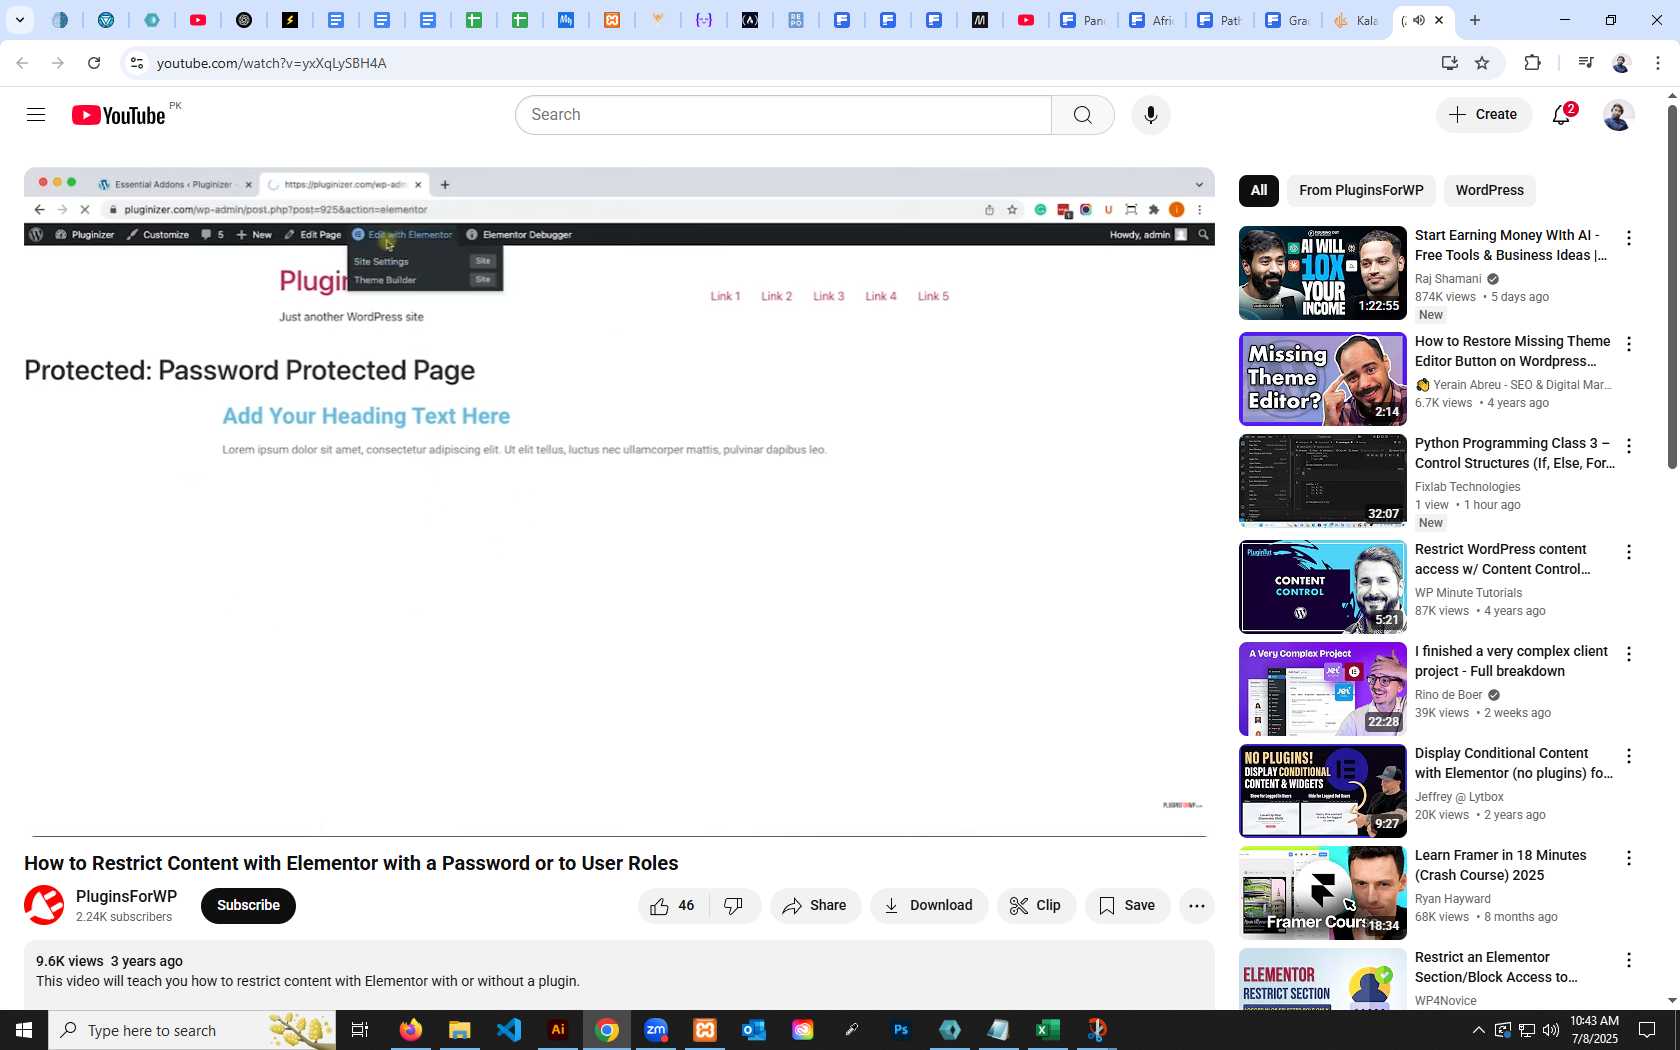Open options for Display Conditional Content video
Image resolution: width=1680 pixels, height=1050 pixels.
tap(1629, 756)
